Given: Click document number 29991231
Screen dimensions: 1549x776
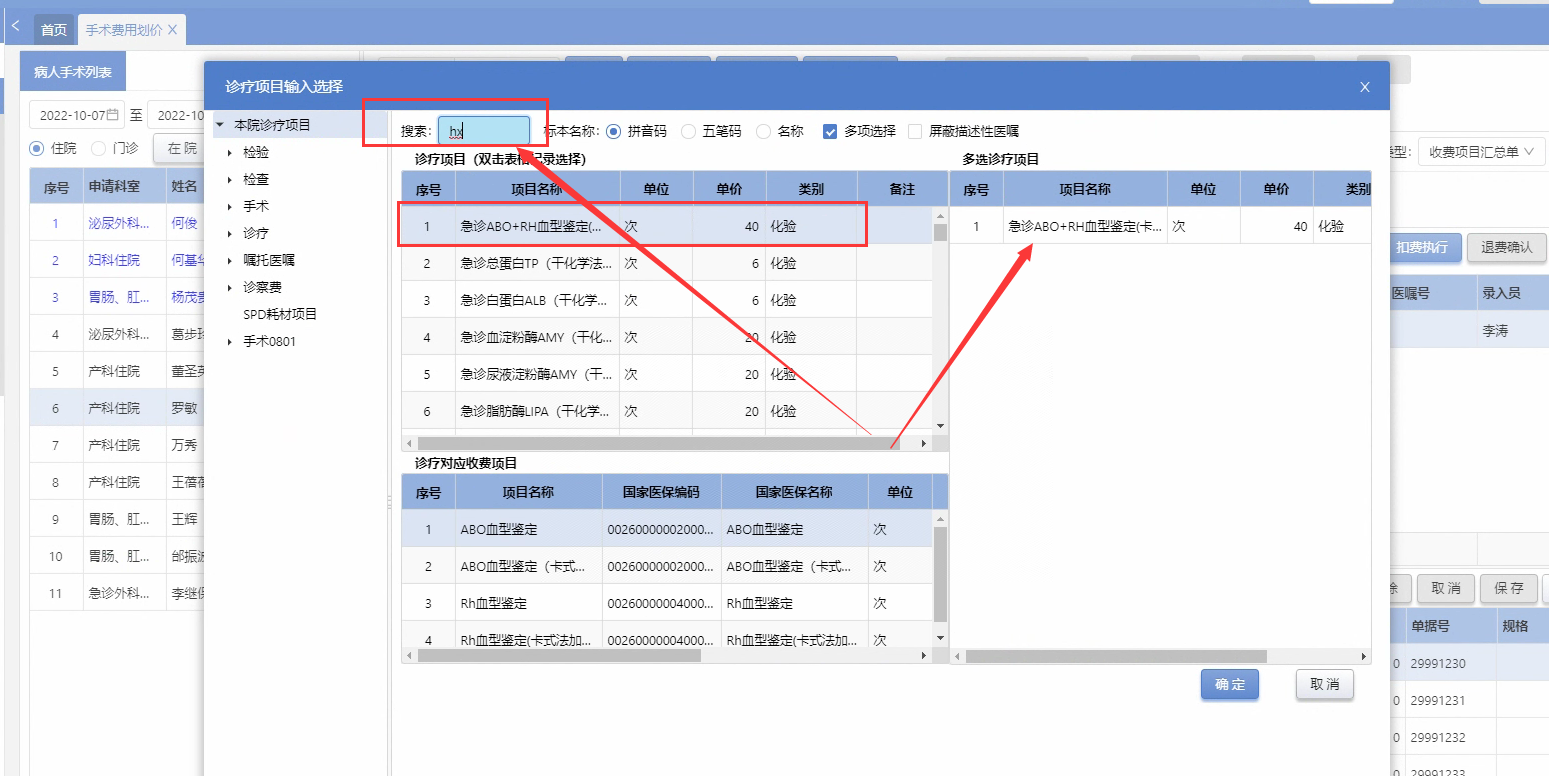Looking at the screenshot, I should (x=1437, y=701).
